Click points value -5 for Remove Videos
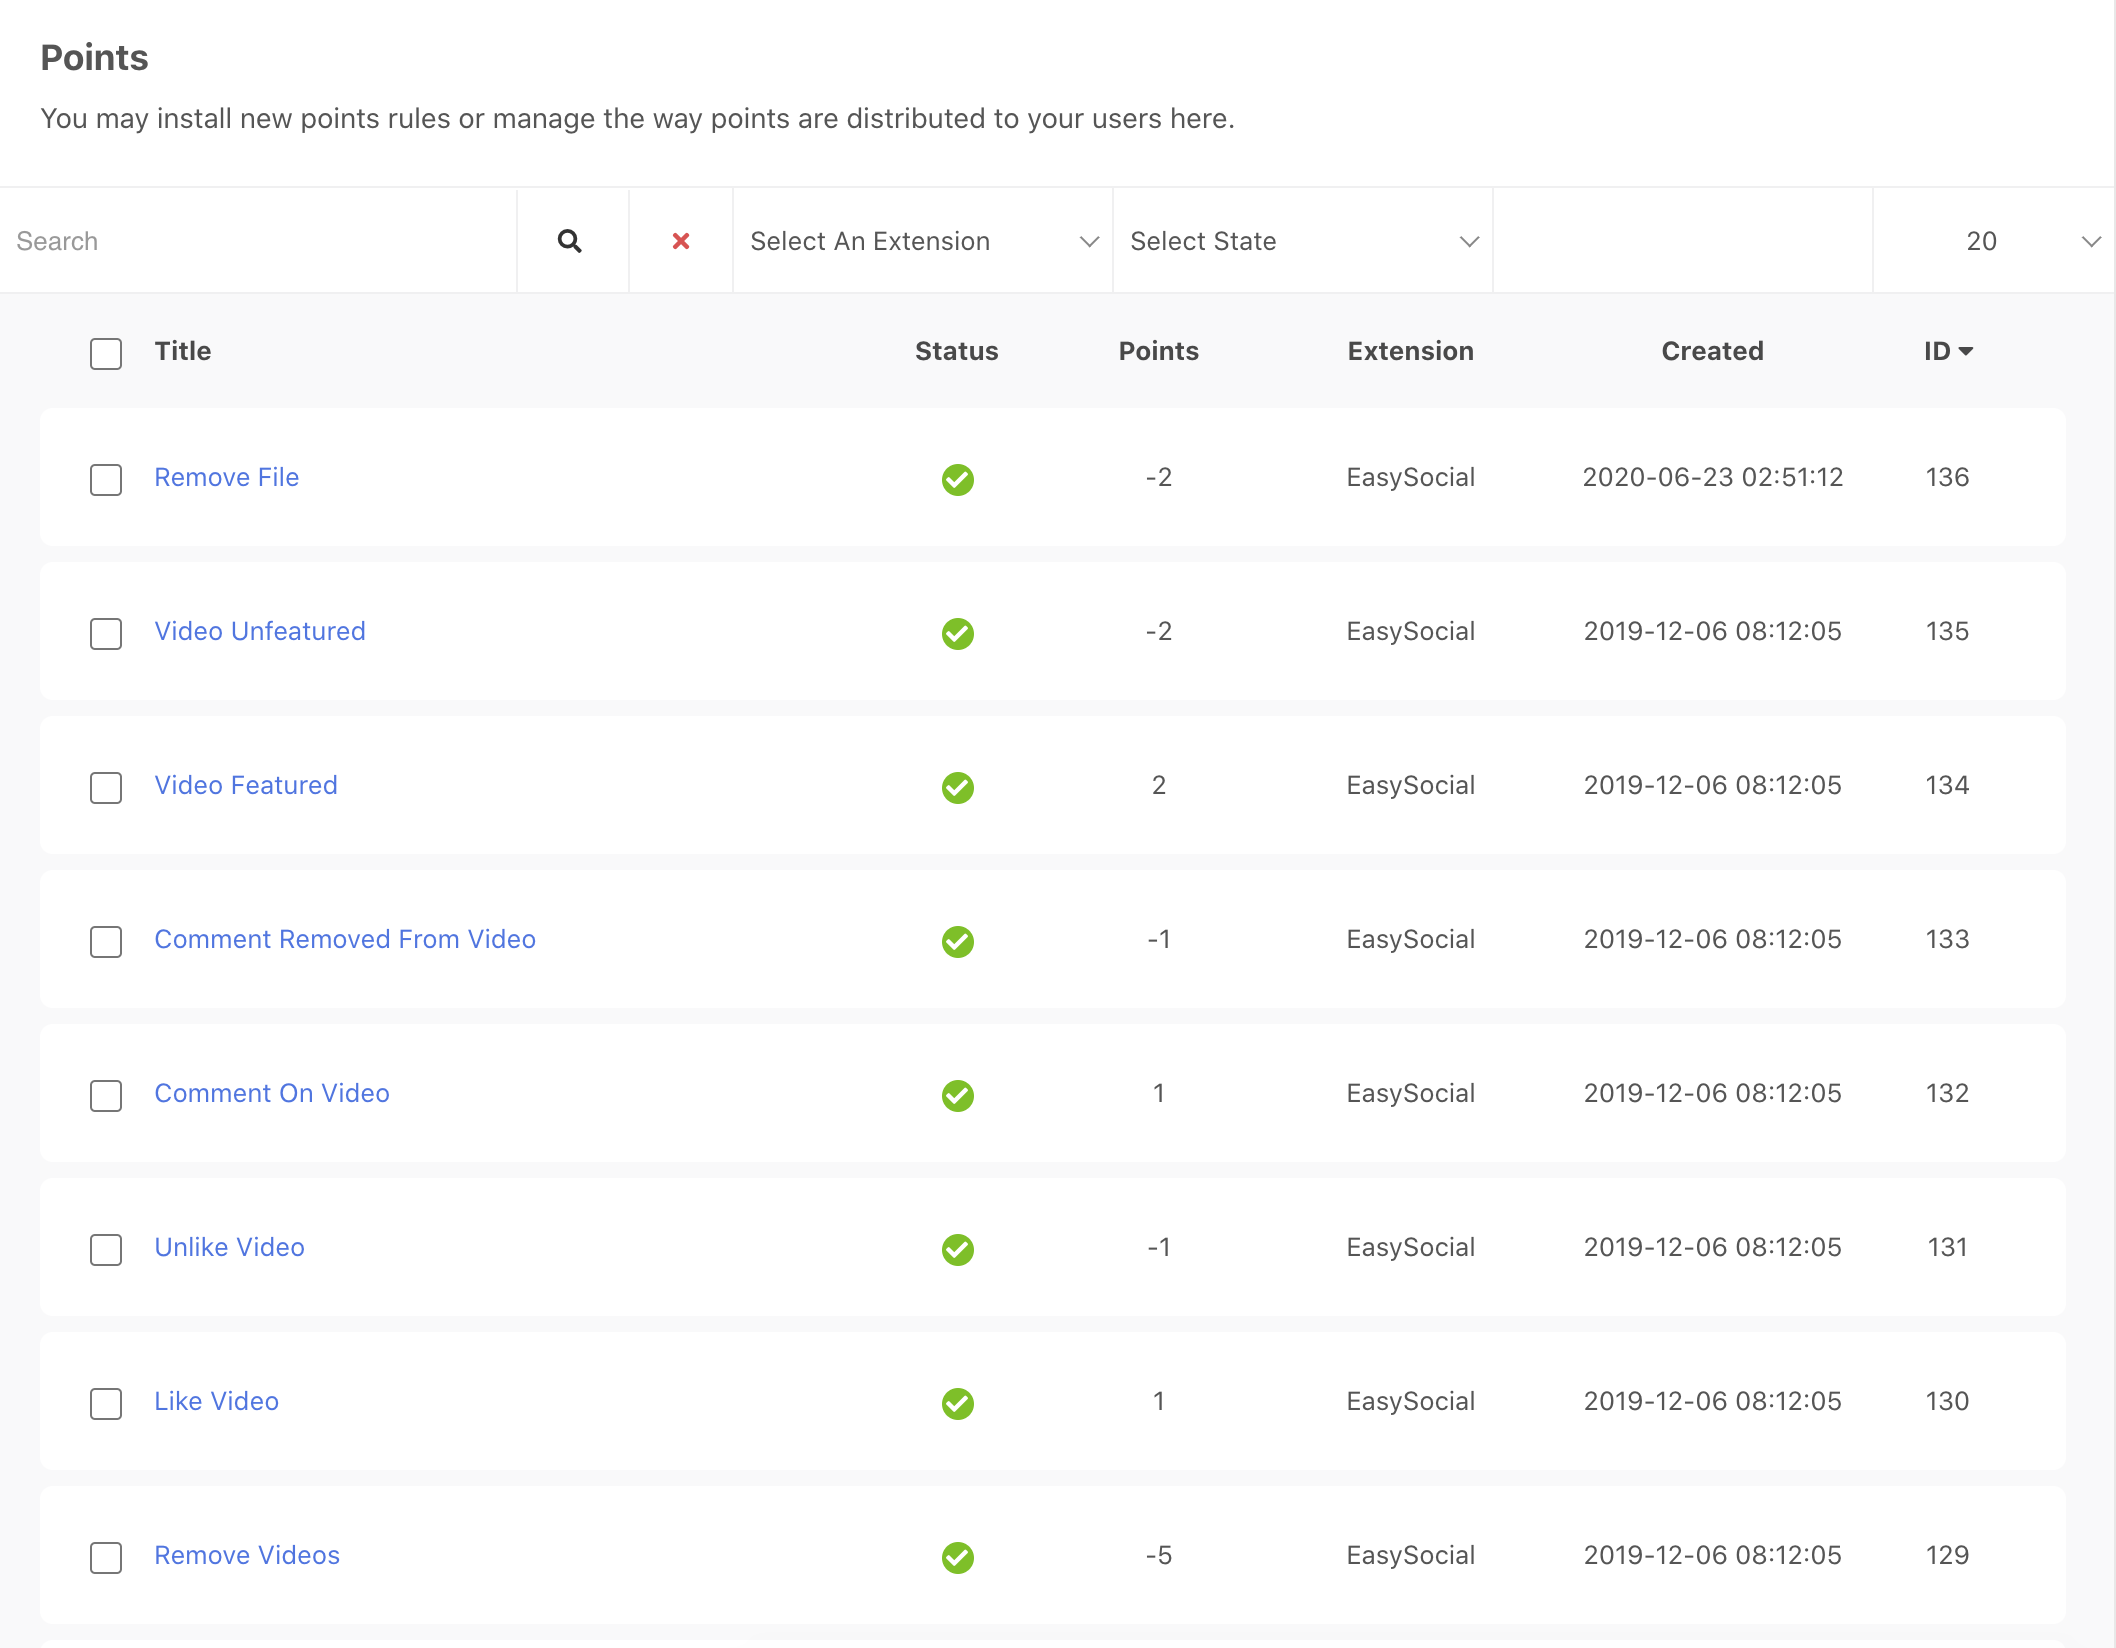This screenshot has height=1648, width=2116. pyautogui.click(x=1159, y=1555)
